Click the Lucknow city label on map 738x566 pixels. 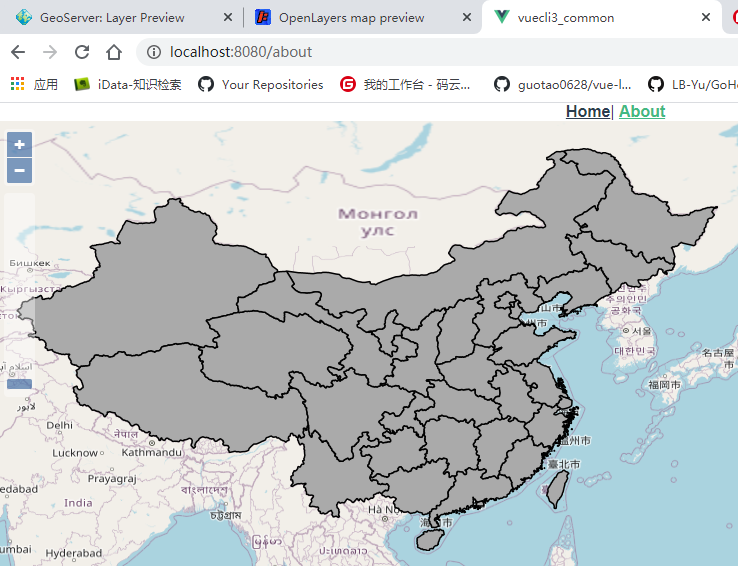tap(75, 453)
